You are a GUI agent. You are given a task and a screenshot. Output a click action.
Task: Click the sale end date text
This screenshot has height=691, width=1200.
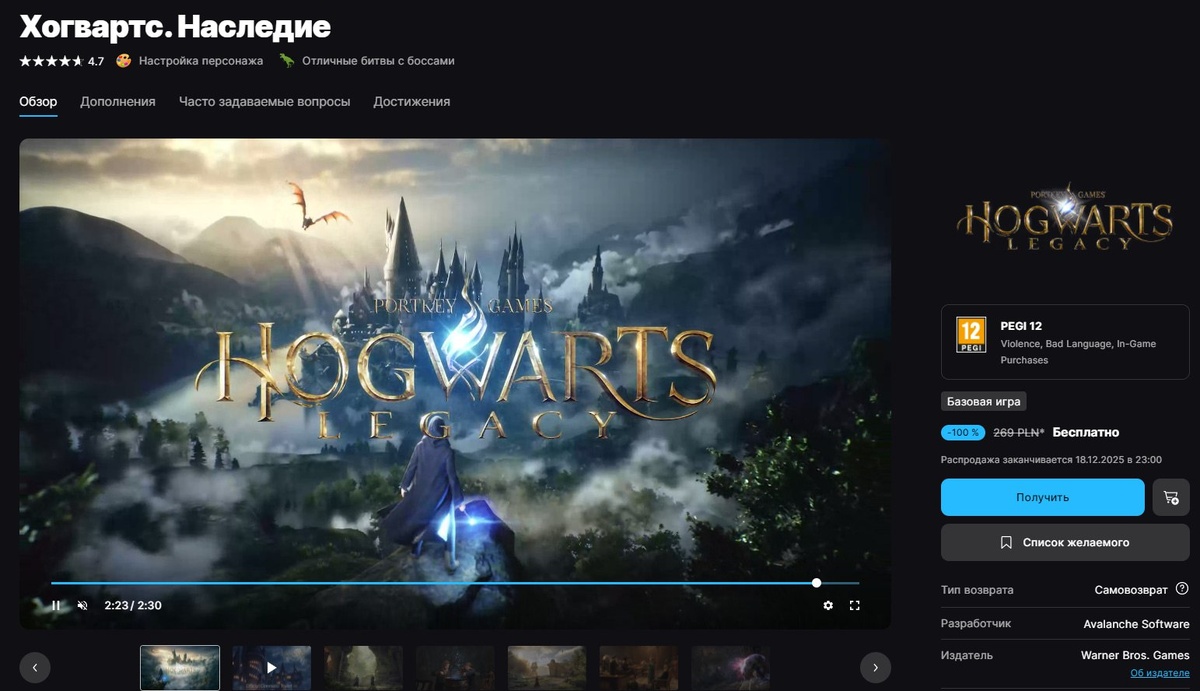pos(1051,460)
